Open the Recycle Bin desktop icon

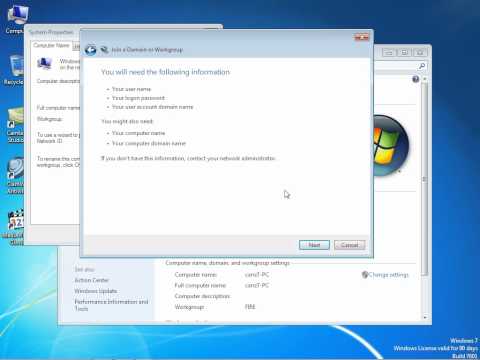pos(15,70)
